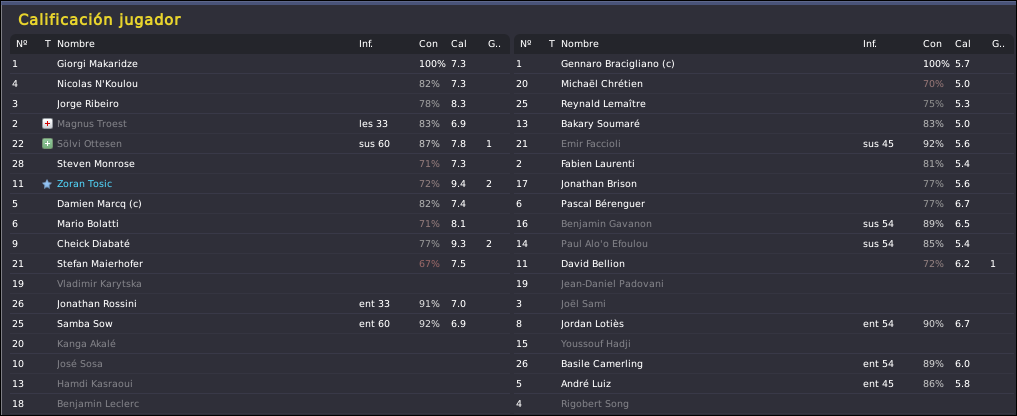This screenshot has width=1017, height=416.
Task: Sort the right table by the Con column
Action: [x=932, y=43]
